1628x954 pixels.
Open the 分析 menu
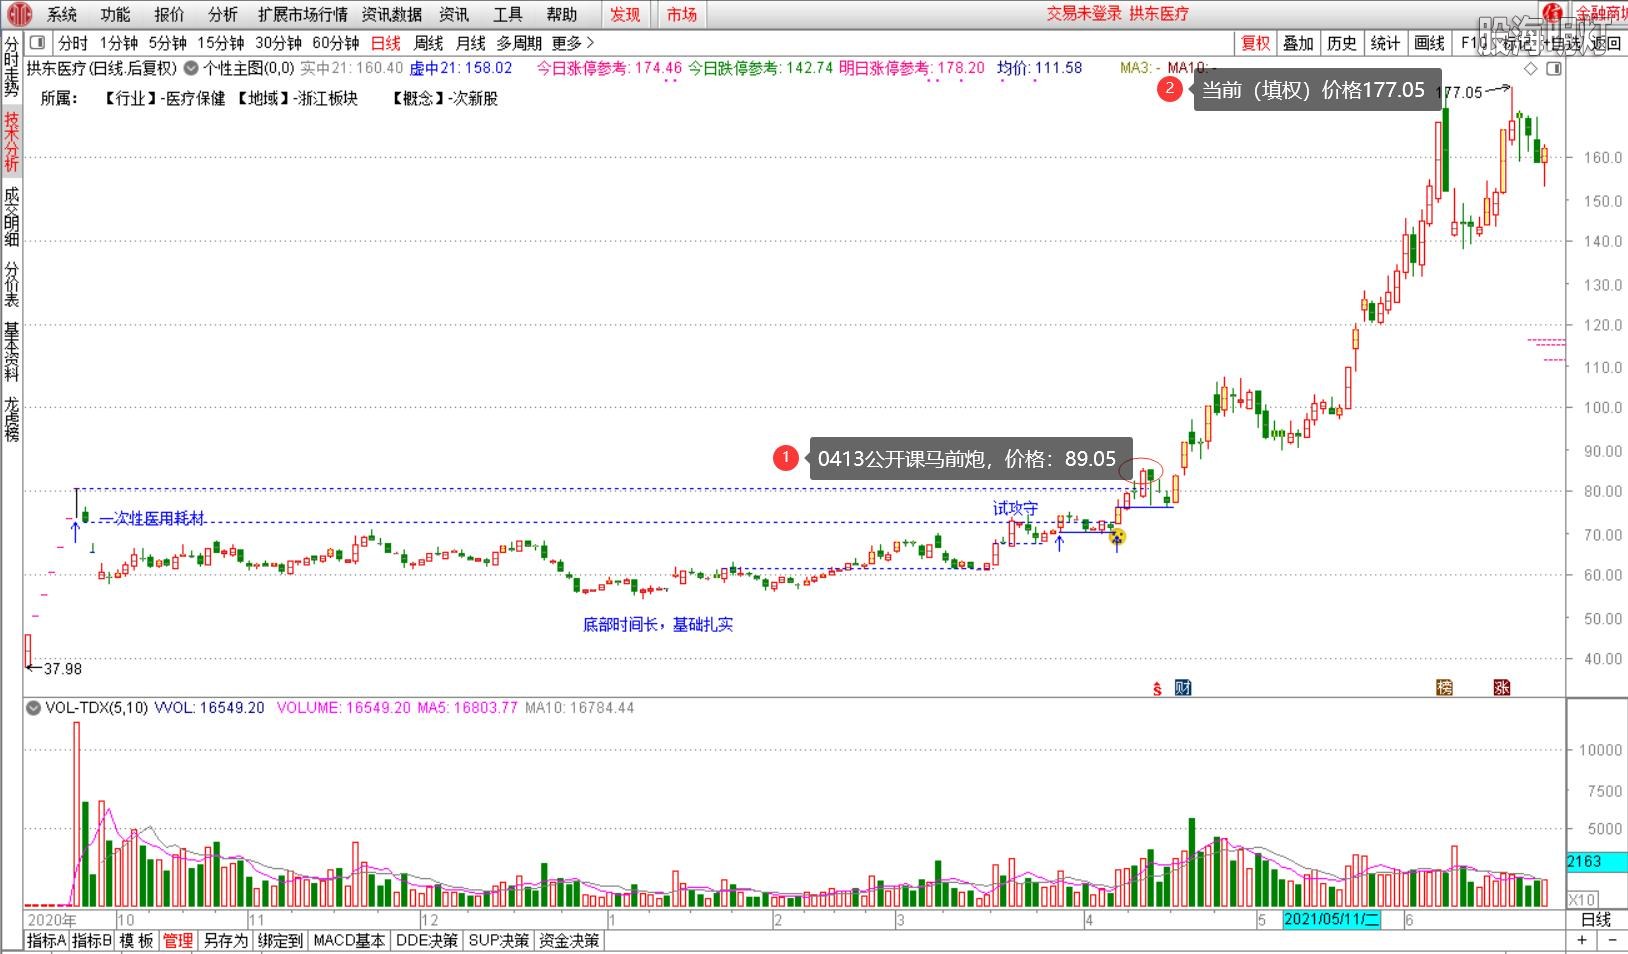(x=223, y=14)
